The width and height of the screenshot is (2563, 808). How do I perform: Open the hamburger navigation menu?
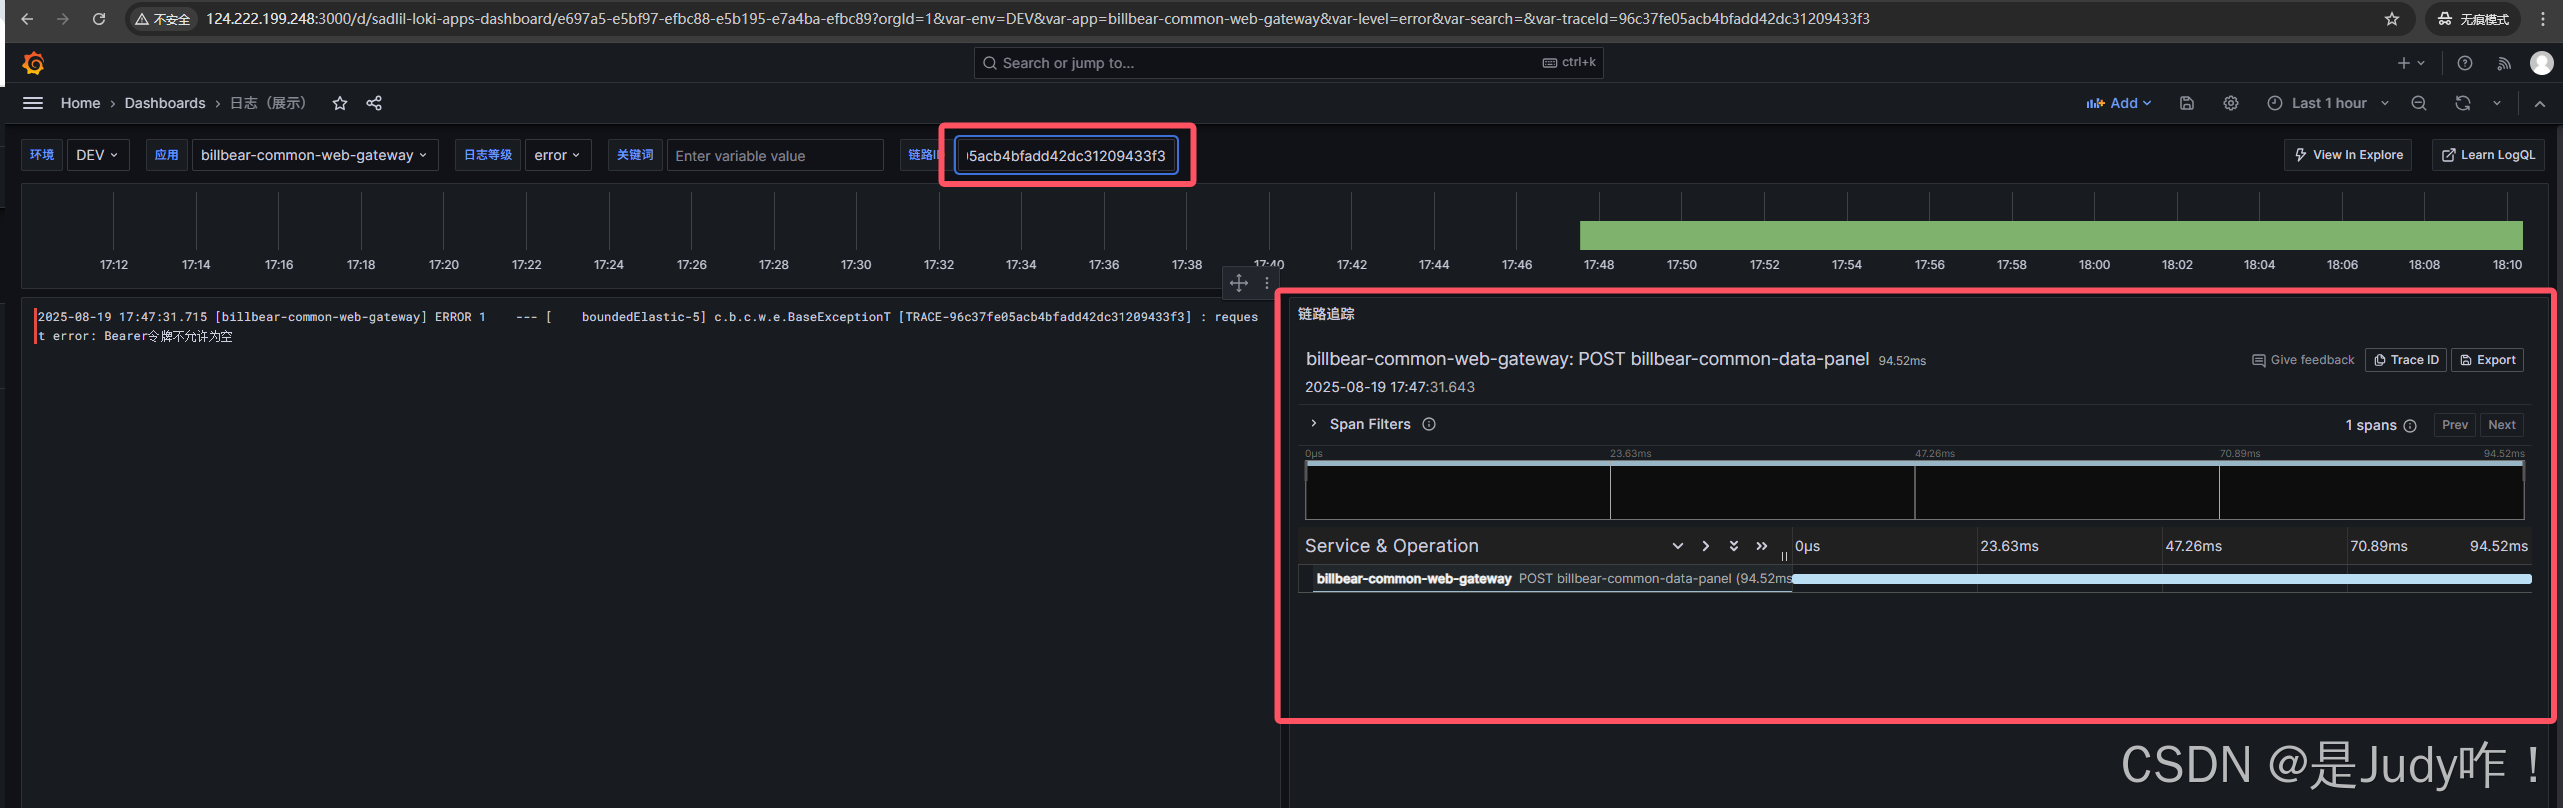(x=33, y=103)
